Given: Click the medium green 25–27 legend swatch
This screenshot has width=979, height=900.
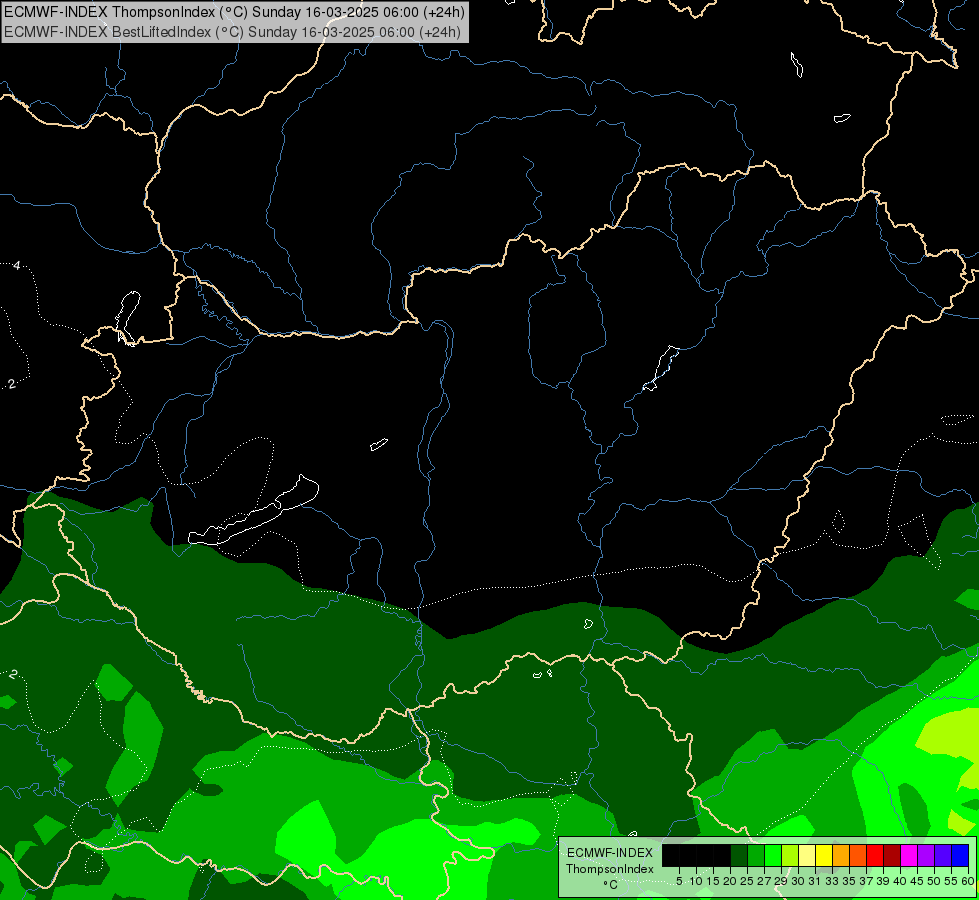Looking at the screenshot, I should [x=756, y=855].
